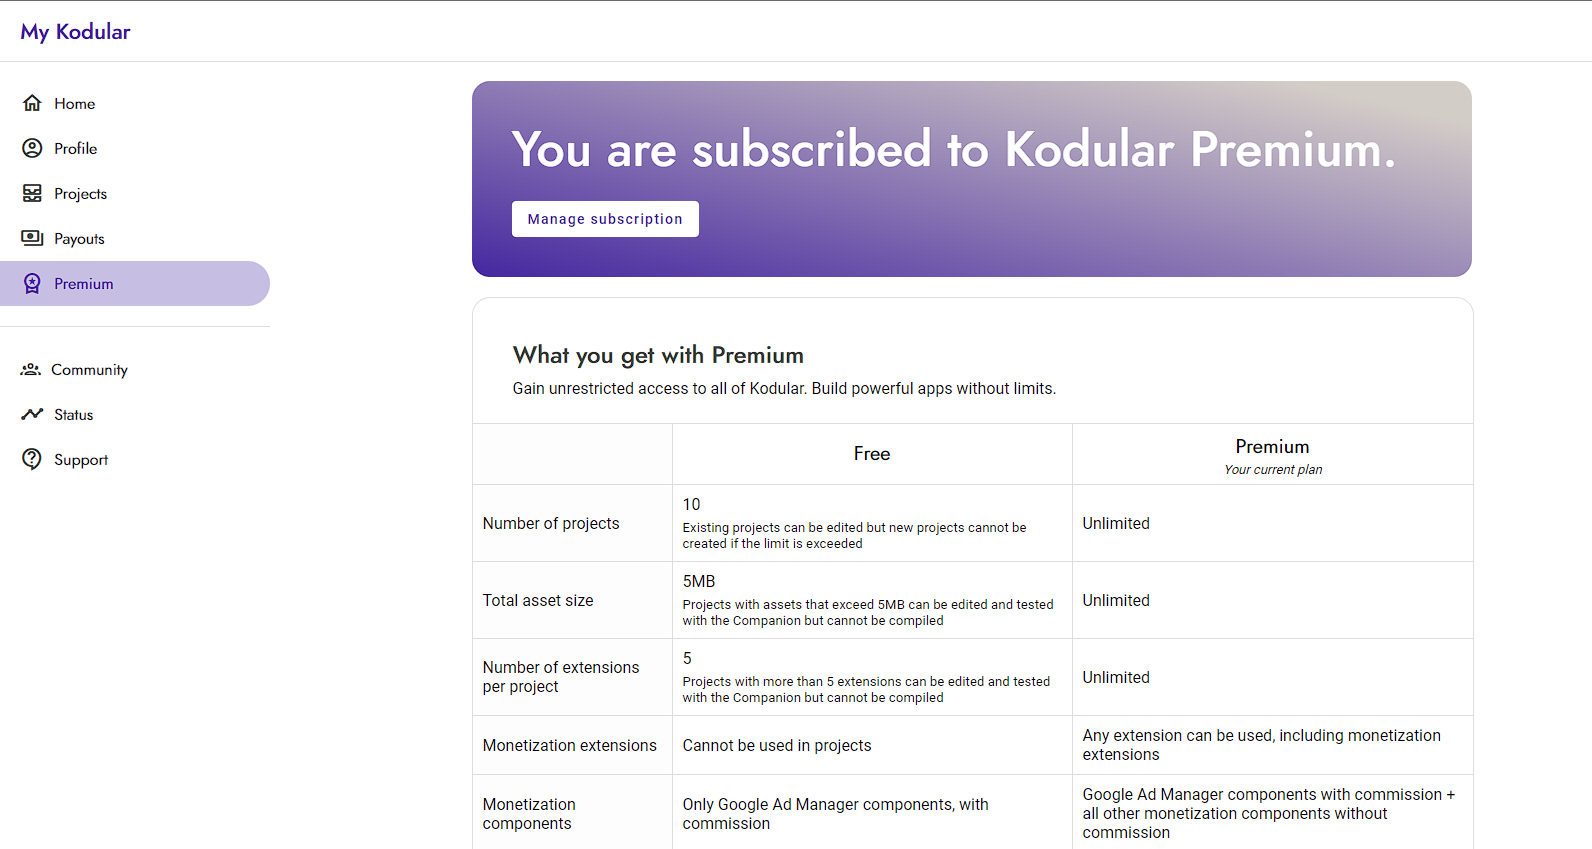Open the Home menu item

point(75,104)
